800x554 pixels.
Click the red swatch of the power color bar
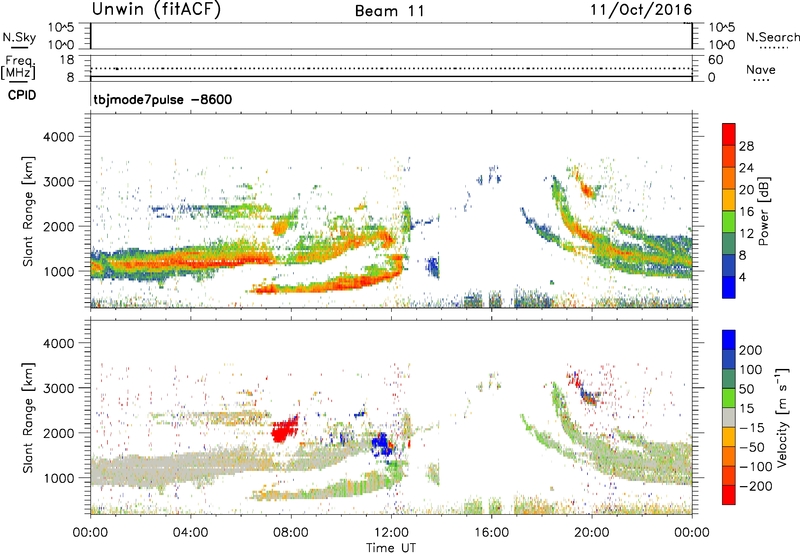[x=729, y=134]
